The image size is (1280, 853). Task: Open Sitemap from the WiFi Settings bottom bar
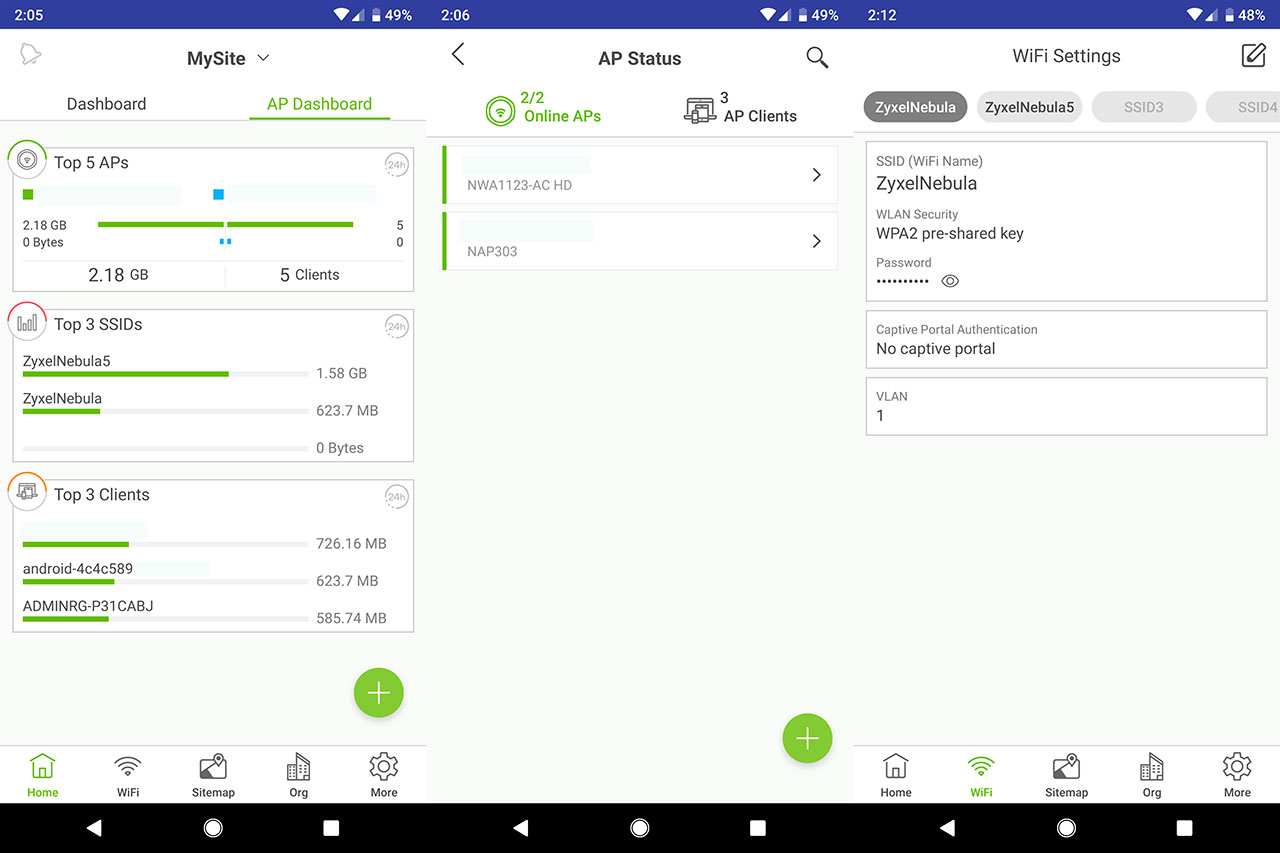pos(1066,775)
